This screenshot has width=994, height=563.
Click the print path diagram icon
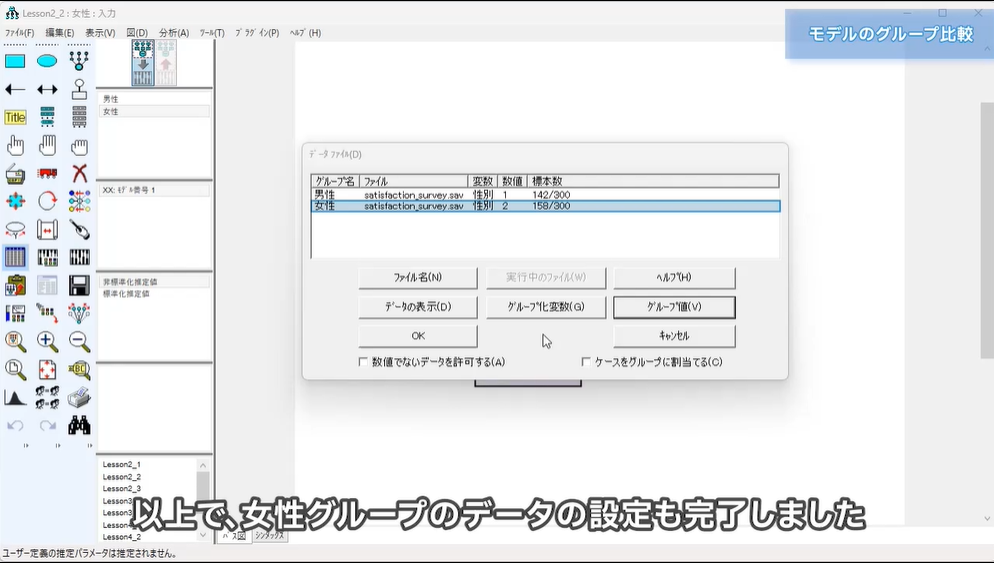(x=79, y=398)
